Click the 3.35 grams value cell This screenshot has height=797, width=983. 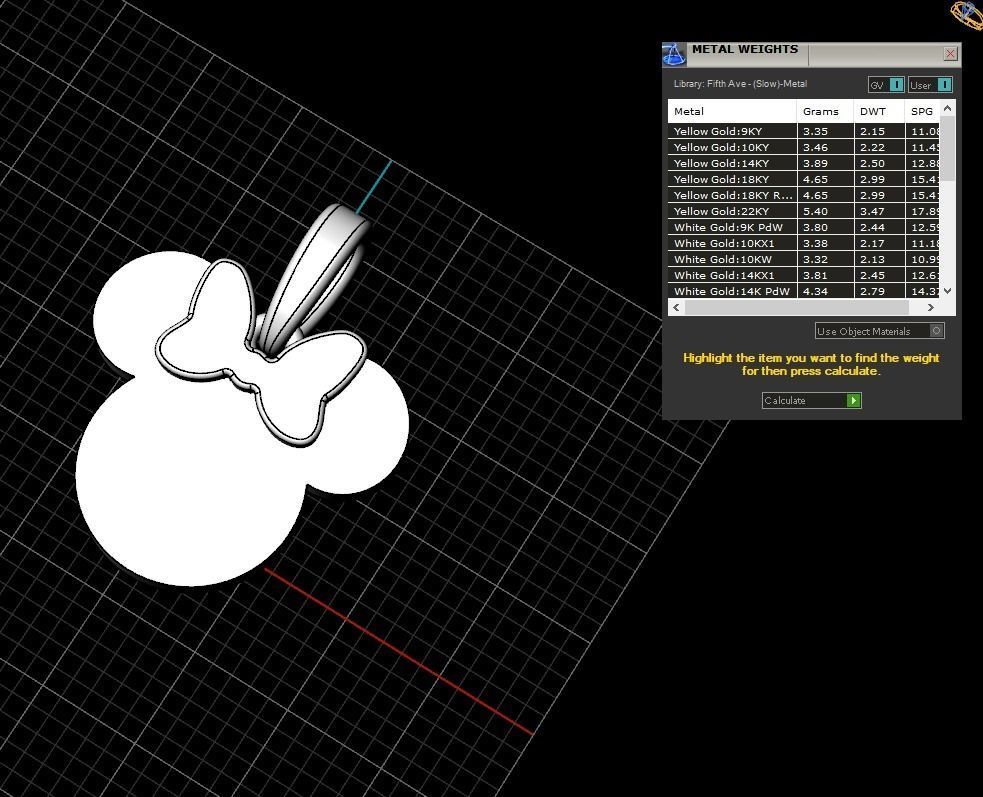click(x=825, y=131)
